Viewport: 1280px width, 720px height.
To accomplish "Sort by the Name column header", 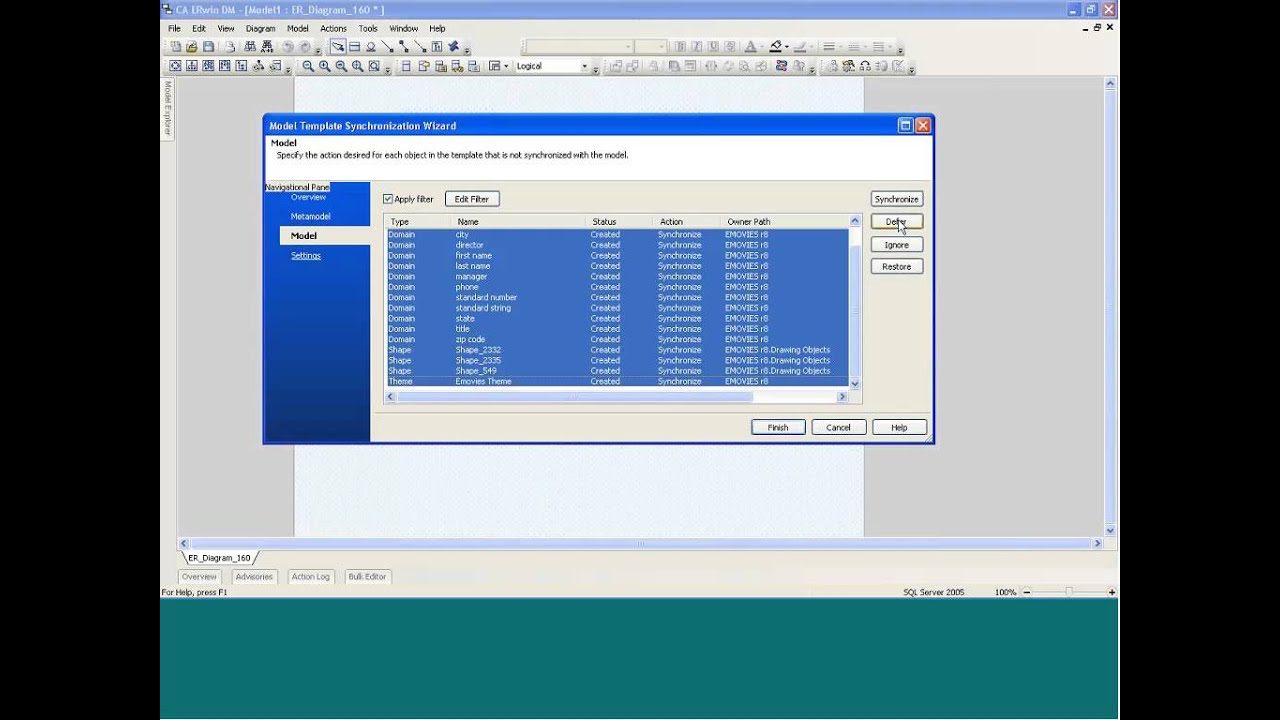I will 519,222.
